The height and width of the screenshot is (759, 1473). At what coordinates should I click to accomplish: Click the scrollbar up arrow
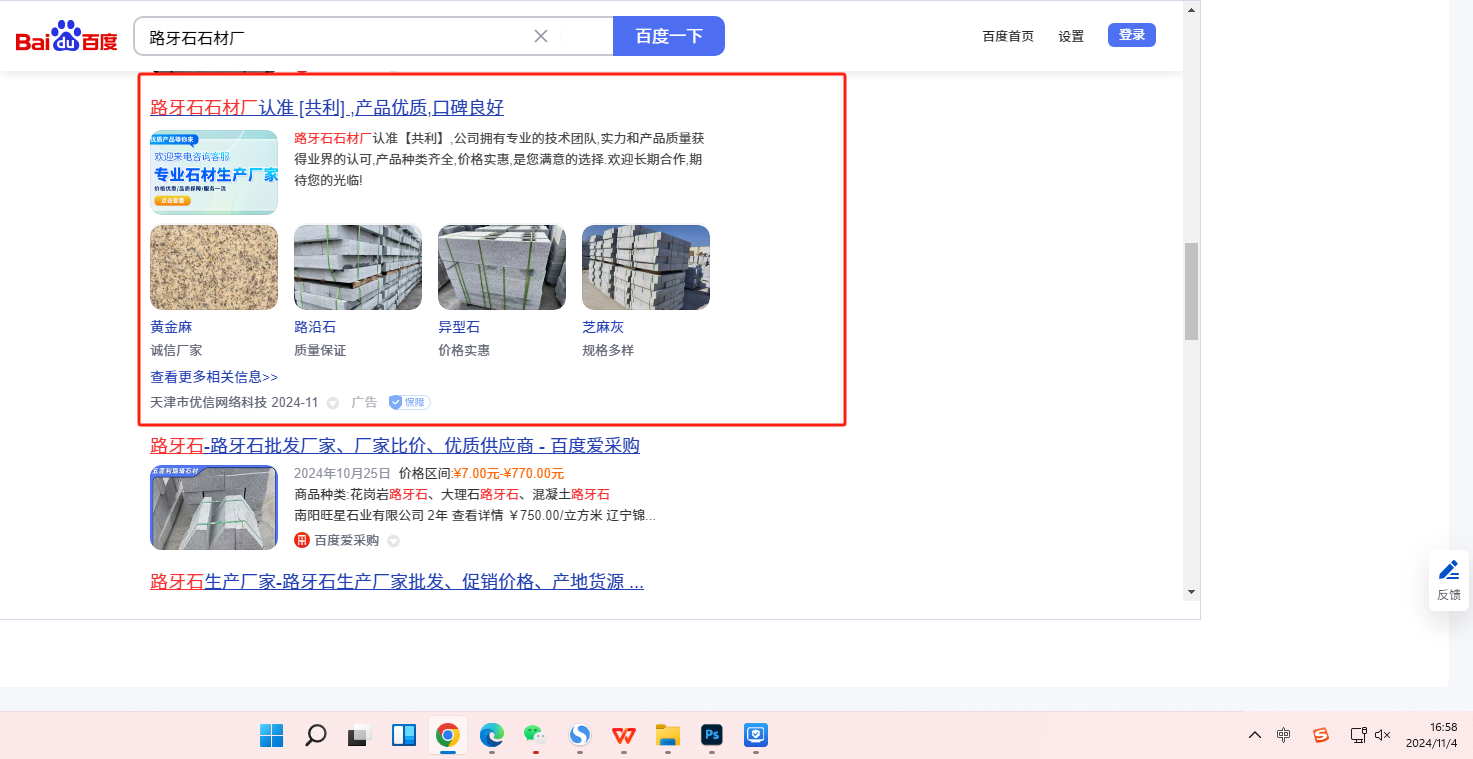(1191, 9)
